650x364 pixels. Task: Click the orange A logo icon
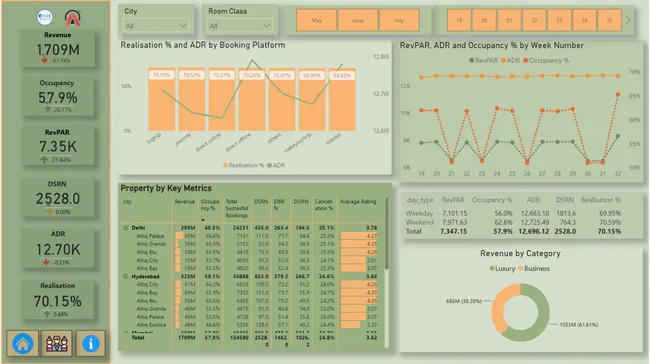tap(73, 17)
